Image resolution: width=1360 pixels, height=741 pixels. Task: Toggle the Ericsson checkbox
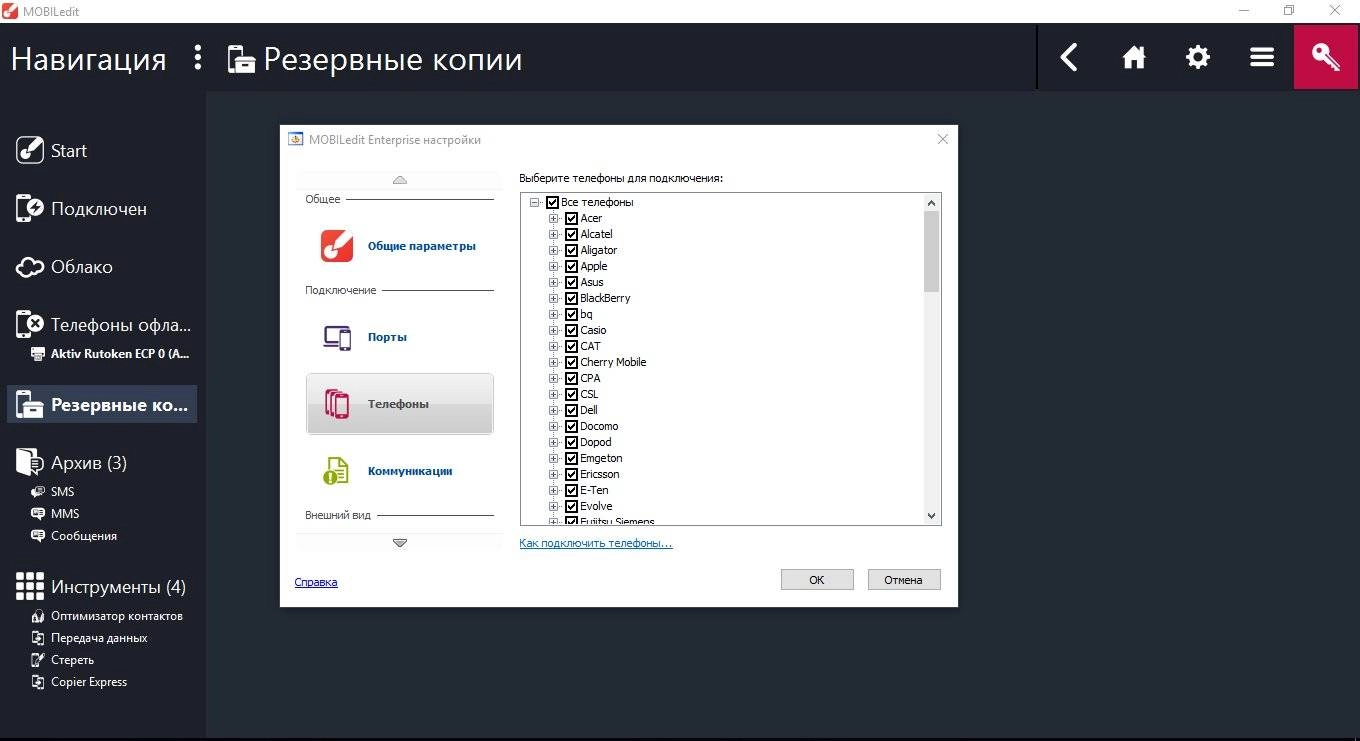pyautogui.click(x=572, y=474)
